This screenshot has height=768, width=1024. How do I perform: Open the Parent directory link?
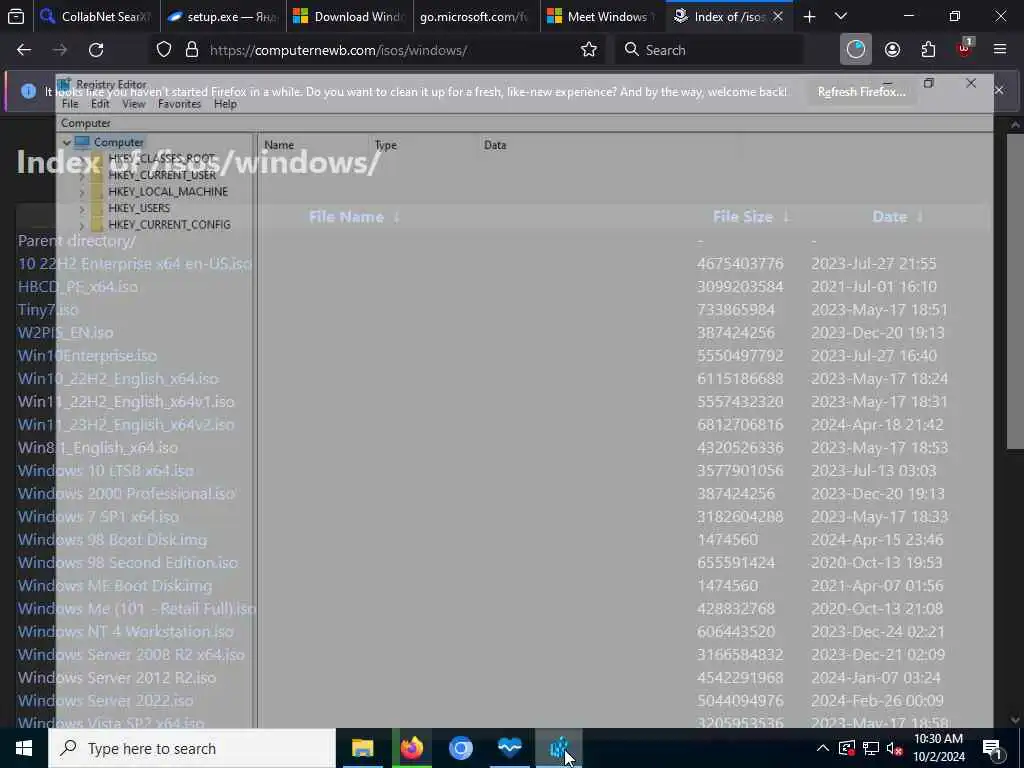tap(76, 241)
